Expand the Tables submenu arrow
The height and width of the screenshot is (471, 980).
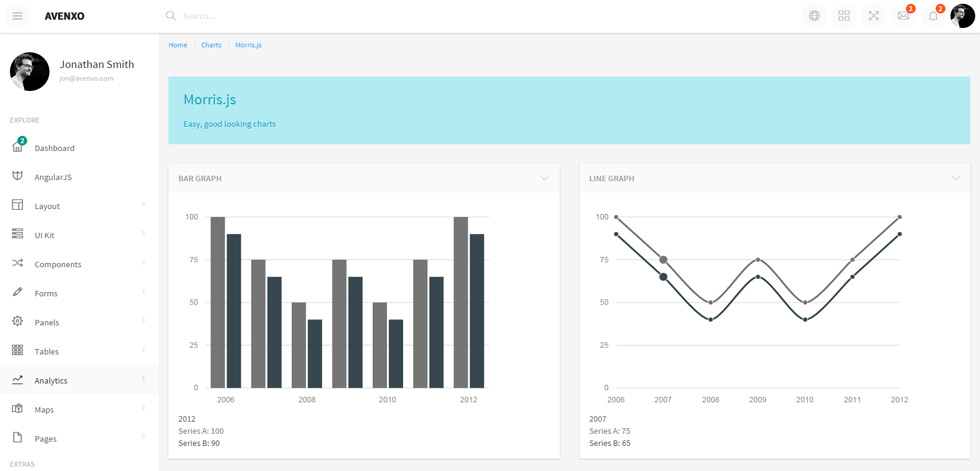(143, 349)
